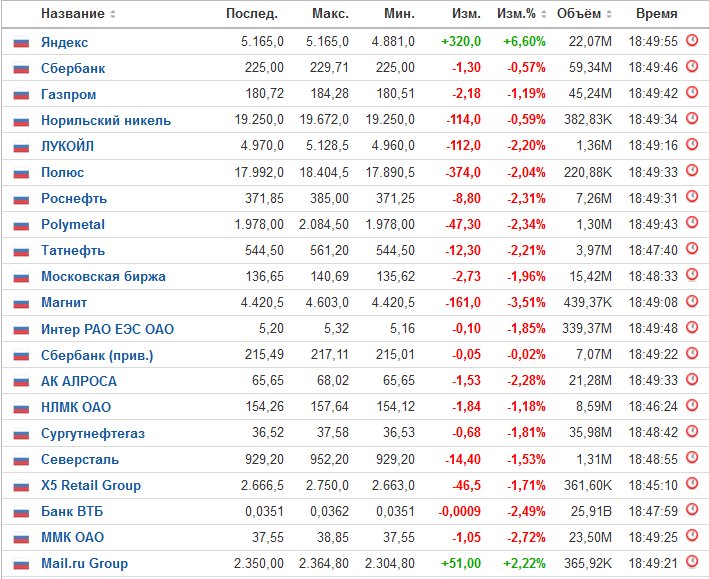Open the Сбербанк ordinary share link
Screen dimensions: 709x579
[x=73, y=68]
